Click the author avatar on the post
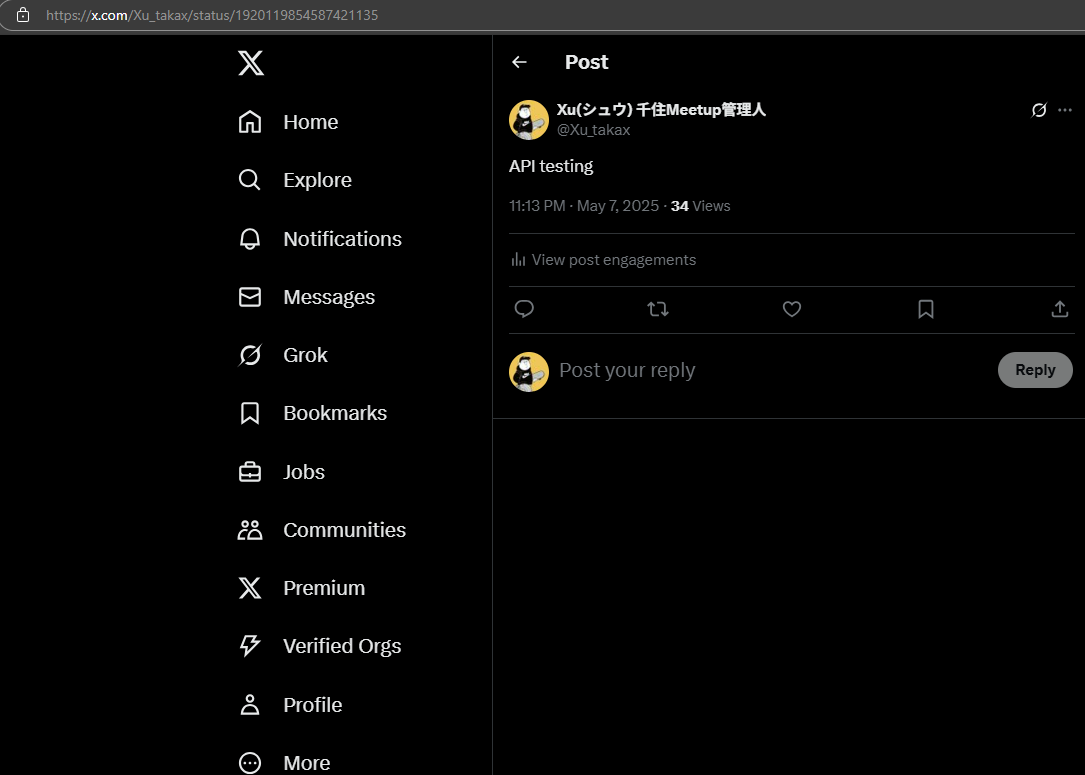 point(529,120)
